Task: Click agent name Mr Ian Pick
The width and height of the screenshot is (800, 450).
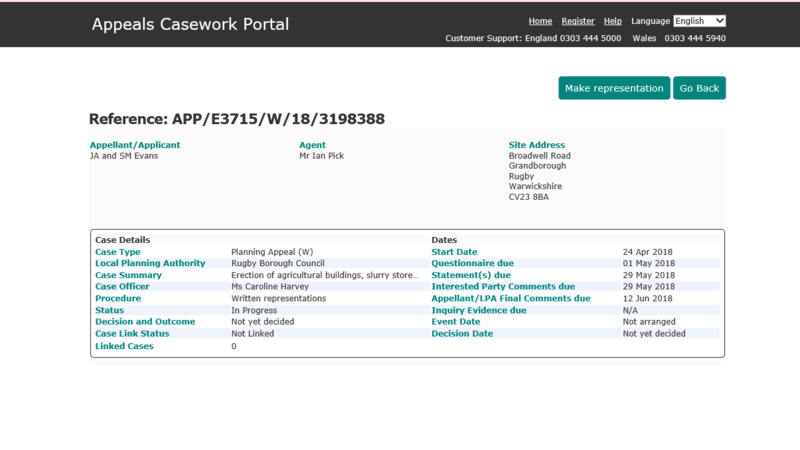Action: coord(322,156)
